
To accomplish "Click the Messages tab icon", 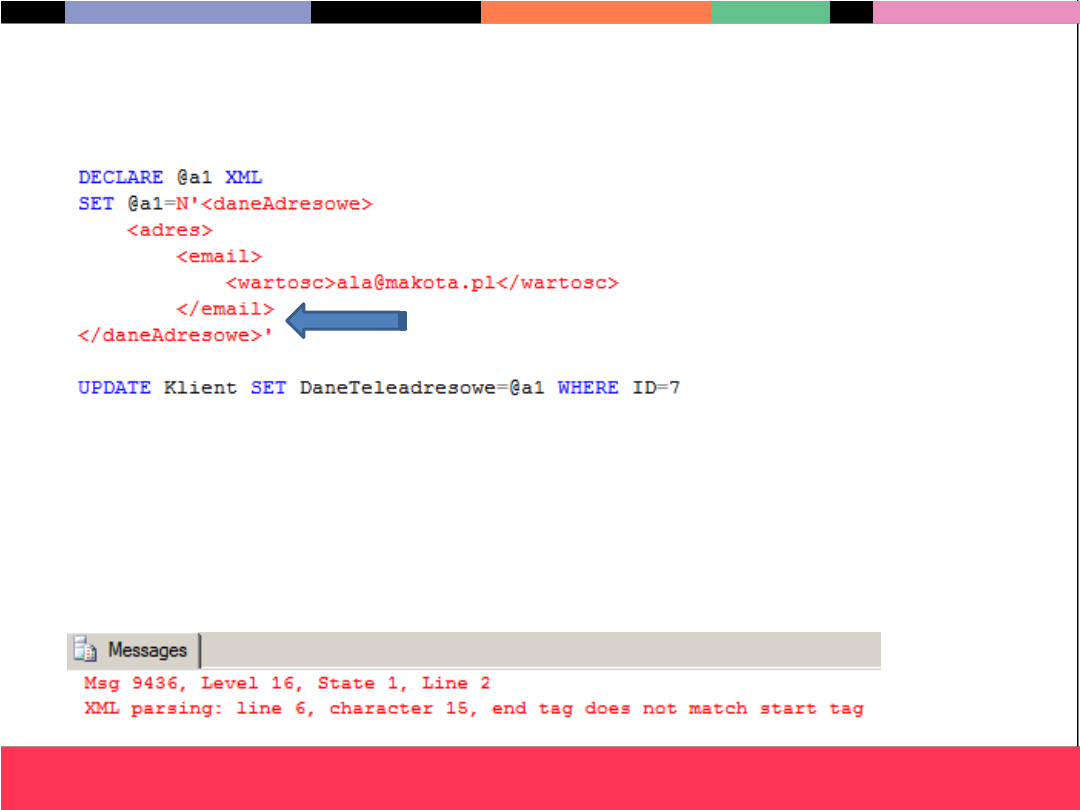I will point(86,651).
